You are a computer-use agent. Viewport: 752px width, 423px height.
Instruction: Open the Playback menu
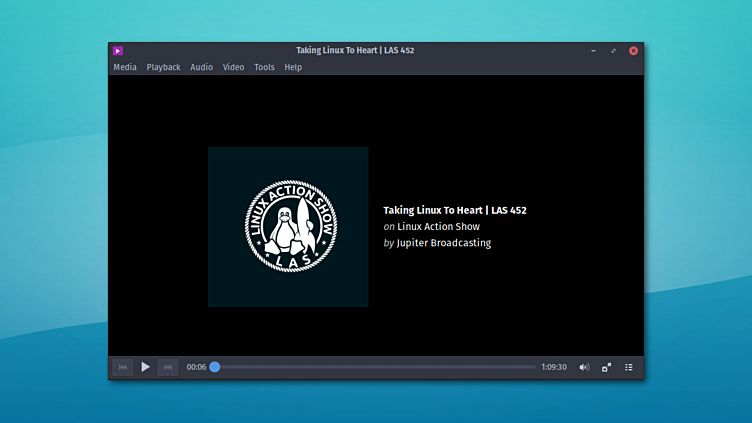163,67
